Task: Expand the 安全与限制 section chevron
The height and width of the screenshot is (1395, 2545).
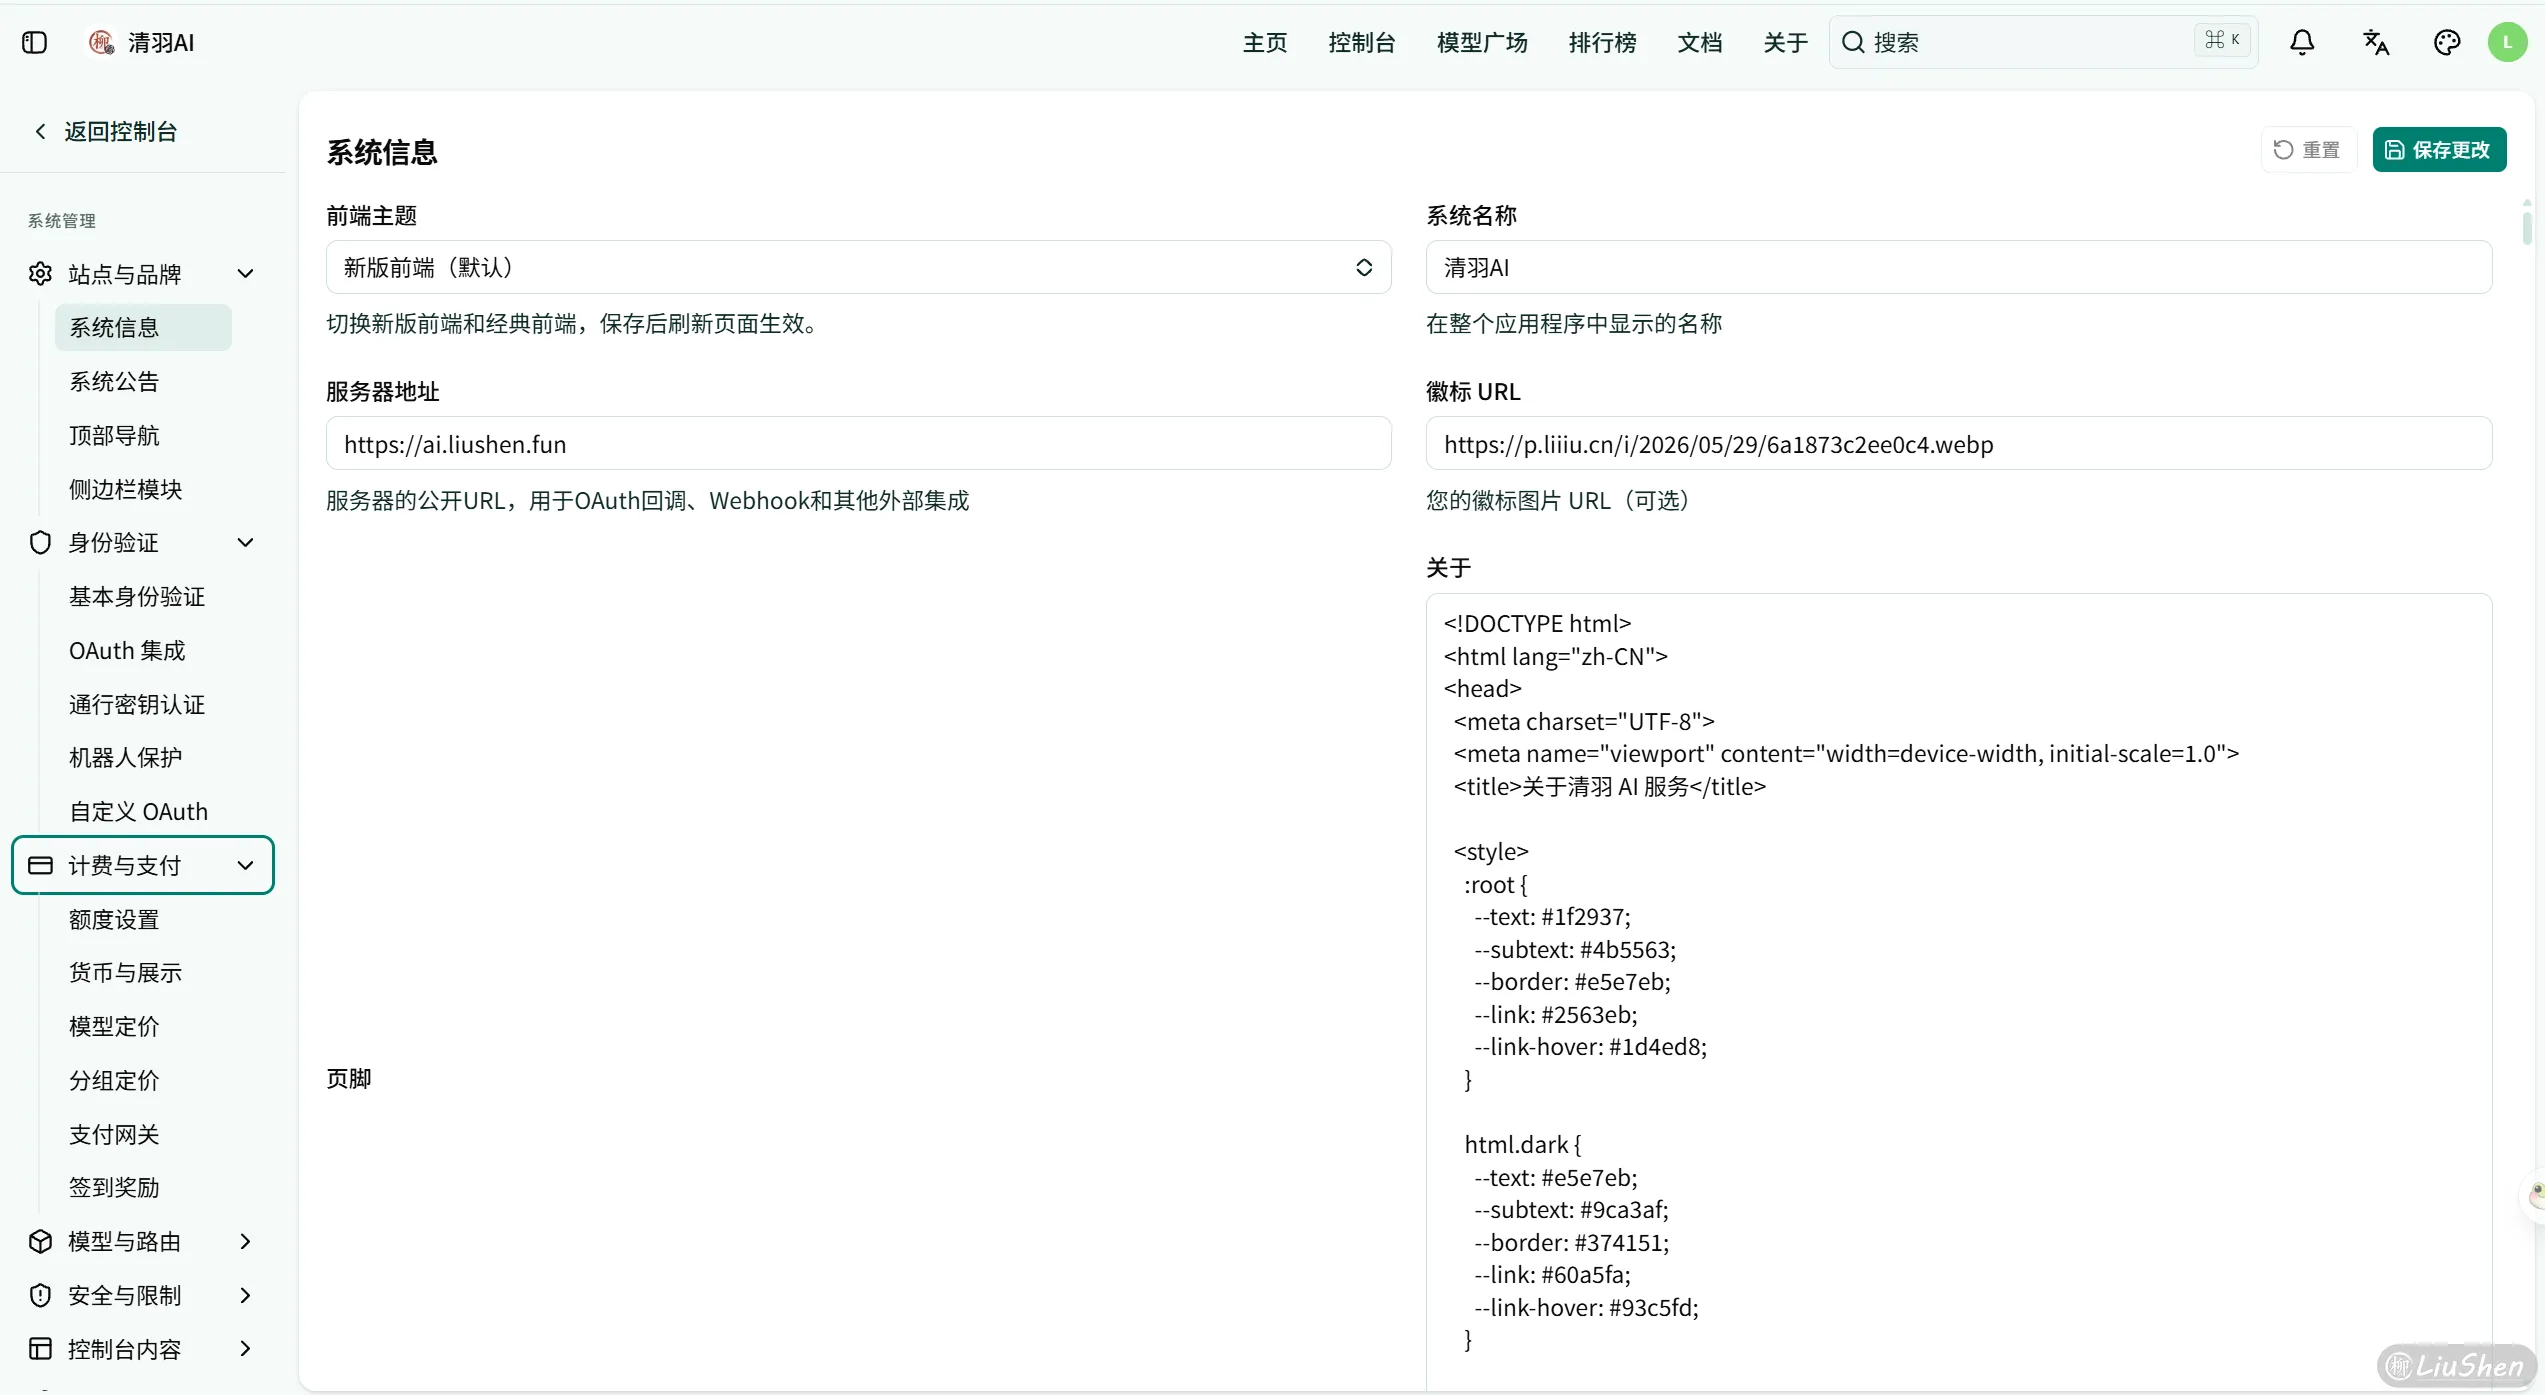Action: 245,1295
